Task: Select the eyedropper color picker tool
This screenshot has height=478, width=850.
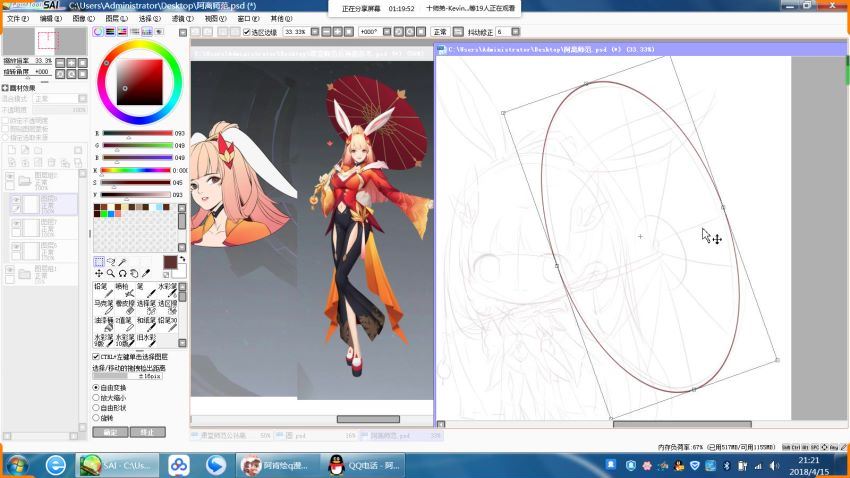Action: (x=146, y=274)
